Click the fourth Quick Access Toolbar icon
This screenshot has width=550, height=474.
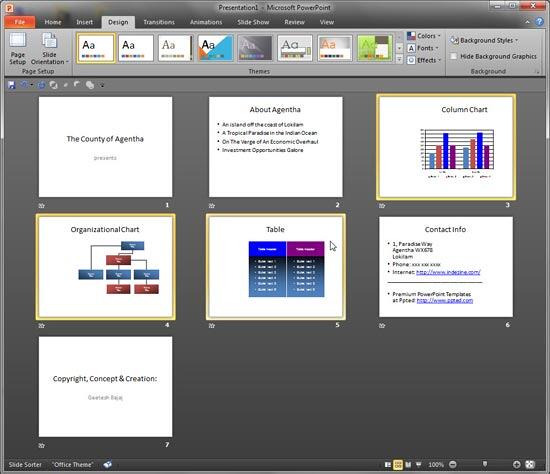pyautogui.click(x=54, y=85)
